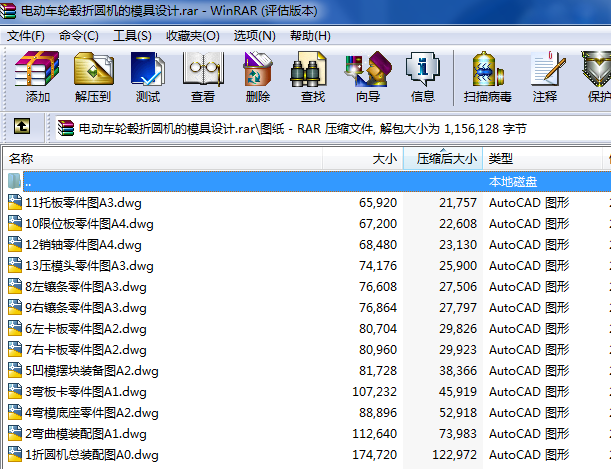Click the RAR archive icon in address bar
This screenshot has height=469, width=611.
[65, 128]
